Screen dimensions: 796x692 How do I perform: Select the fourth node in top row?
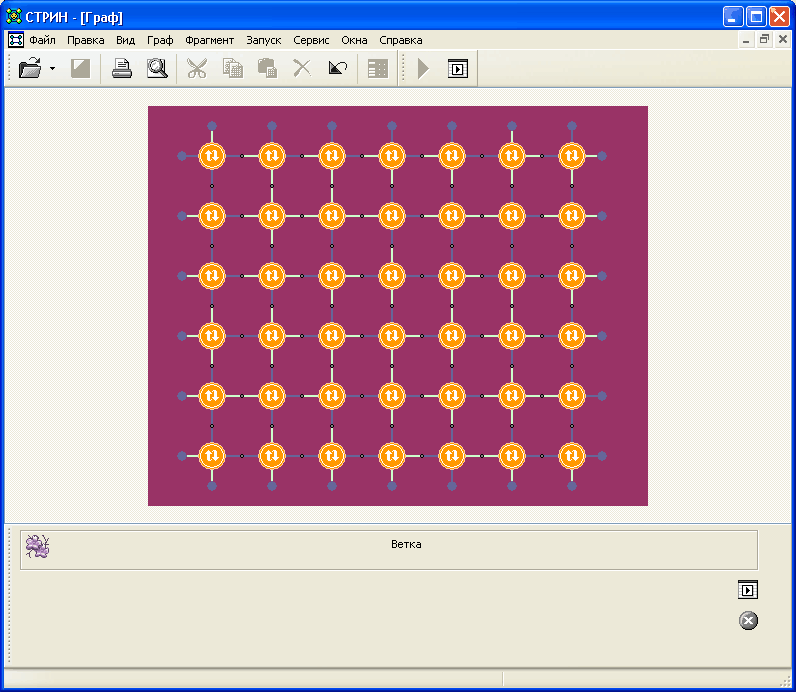tap(392, 156)
